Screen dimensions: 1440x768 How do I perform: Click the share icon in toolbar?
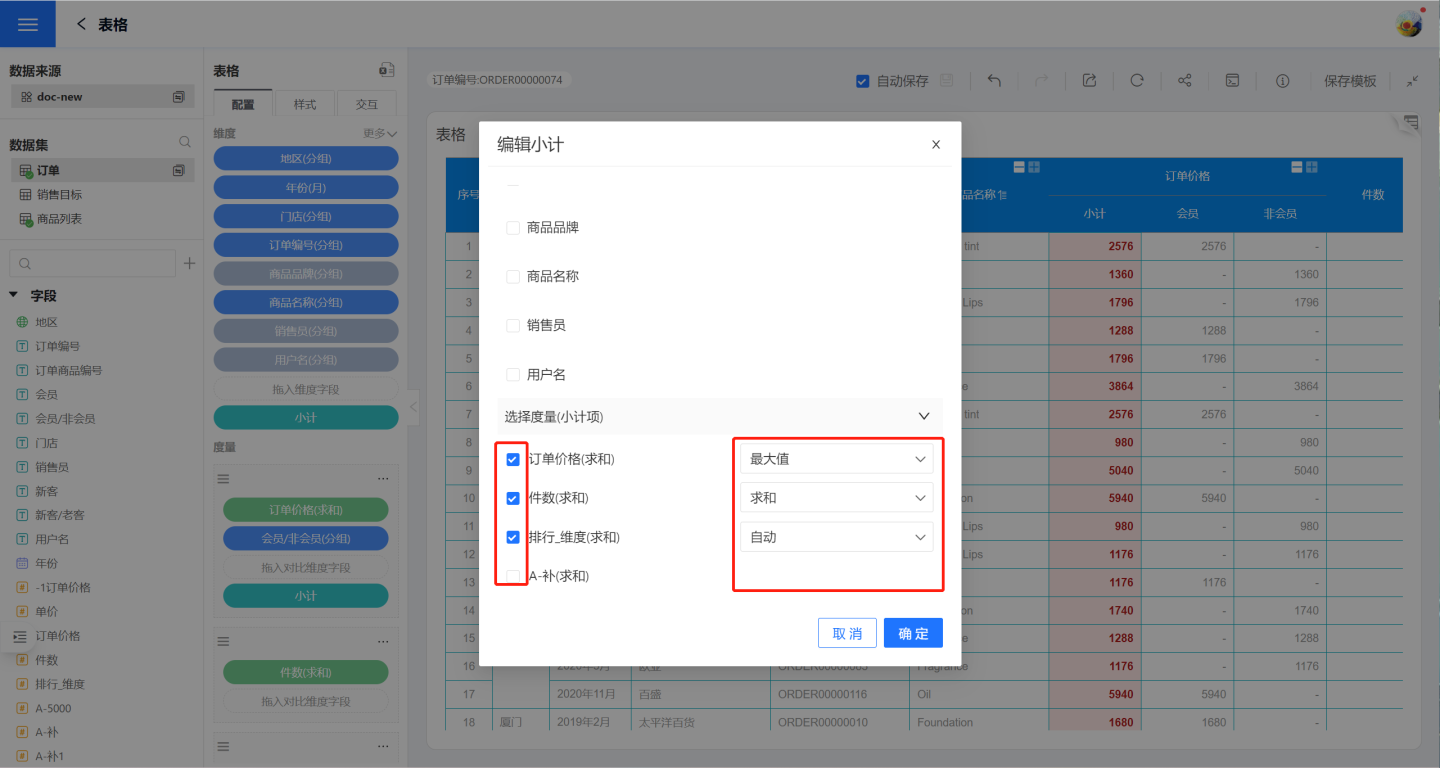point(1185,81)
